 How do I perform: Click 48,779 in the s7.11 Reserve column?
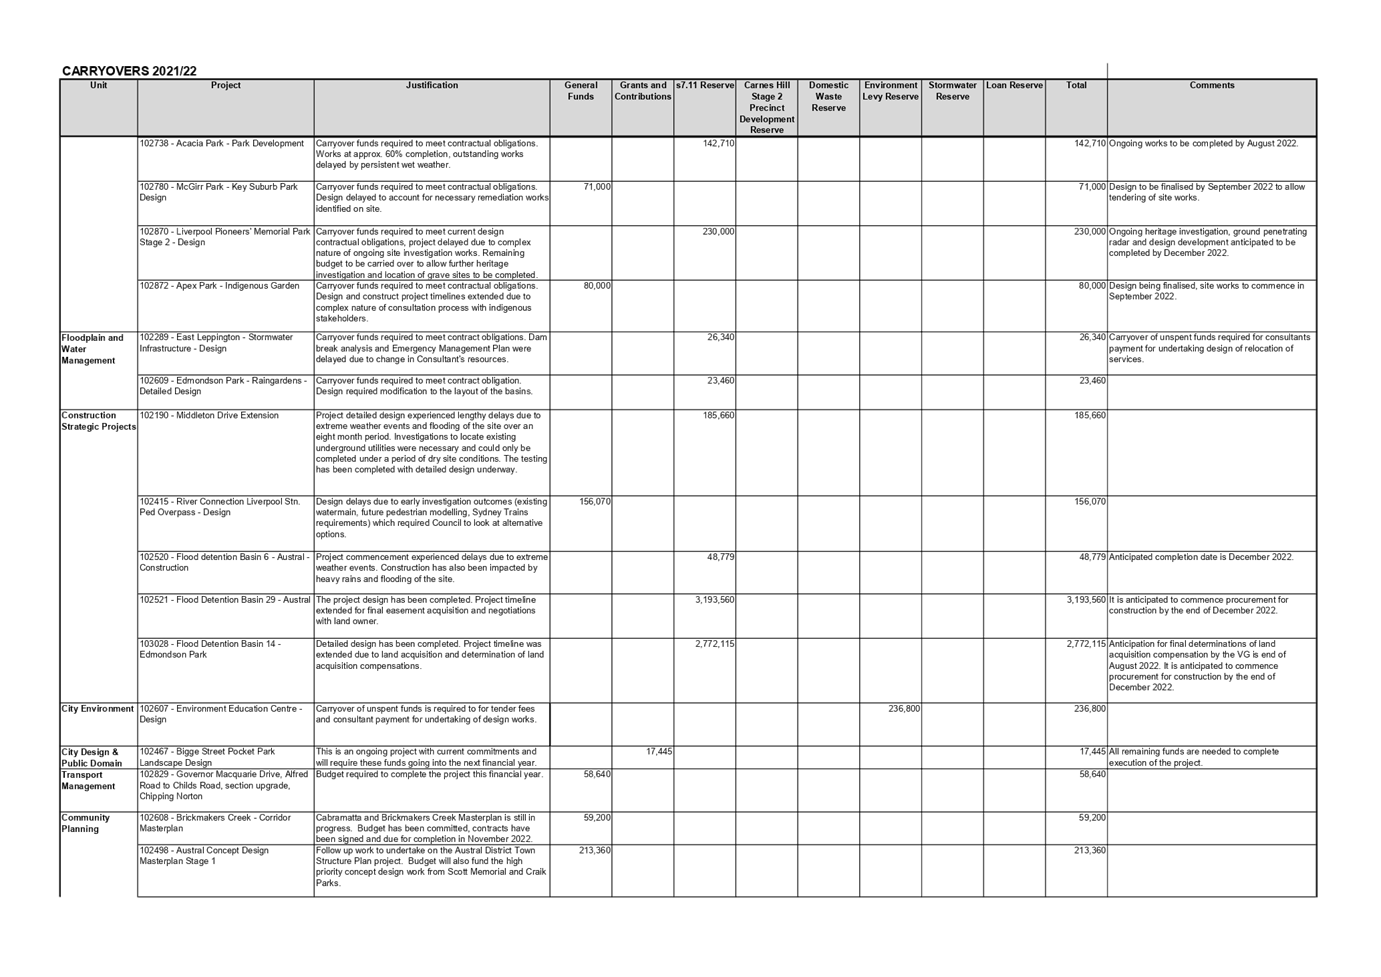click(721, 557)
